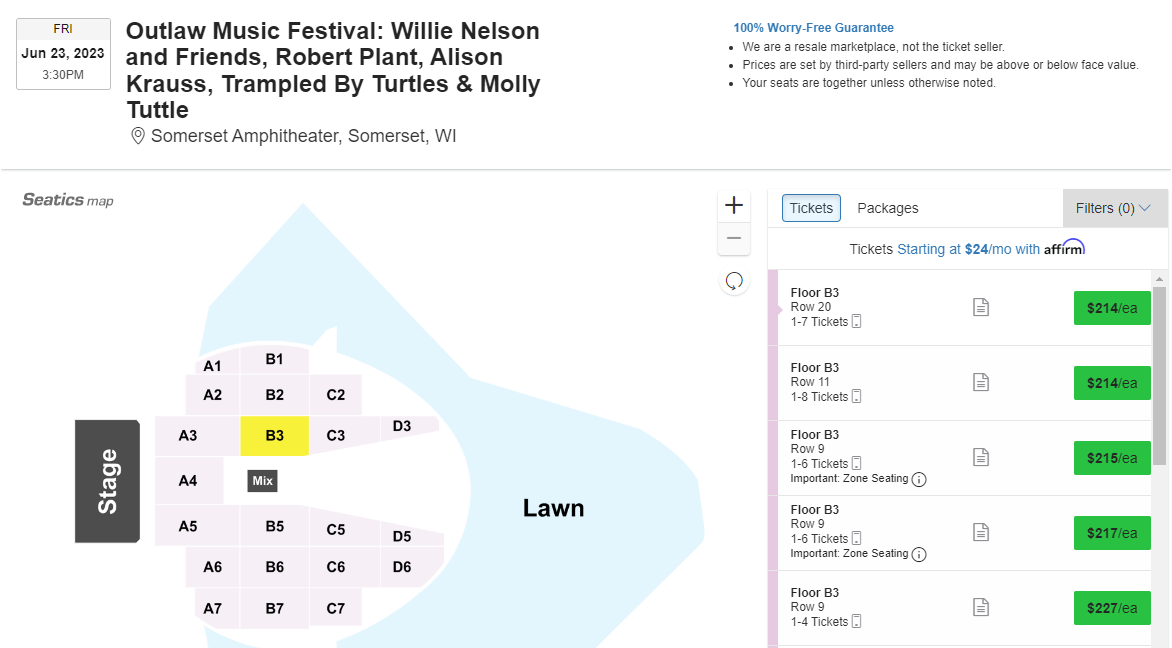Image resolution: width=1172 pixels, height=648 pixels.
Task: Open the note icon for the Row 11 listing
Action: click(x=981, y=382)
